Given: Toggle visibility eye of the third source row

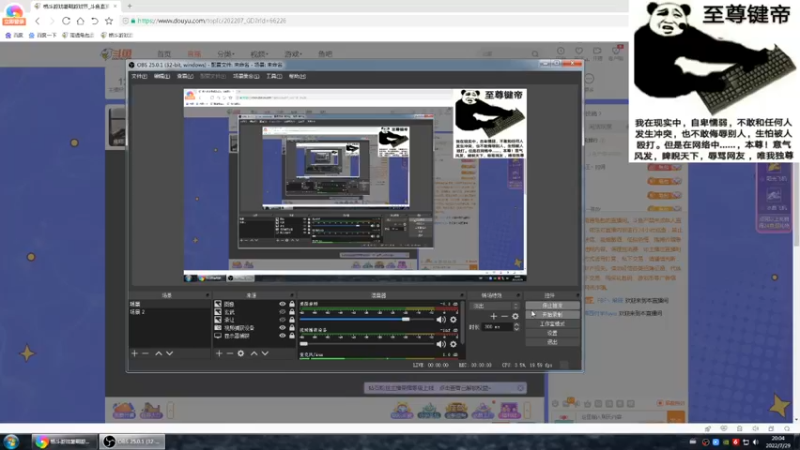Looking at the screenshot, I should [x=282, y=320].
